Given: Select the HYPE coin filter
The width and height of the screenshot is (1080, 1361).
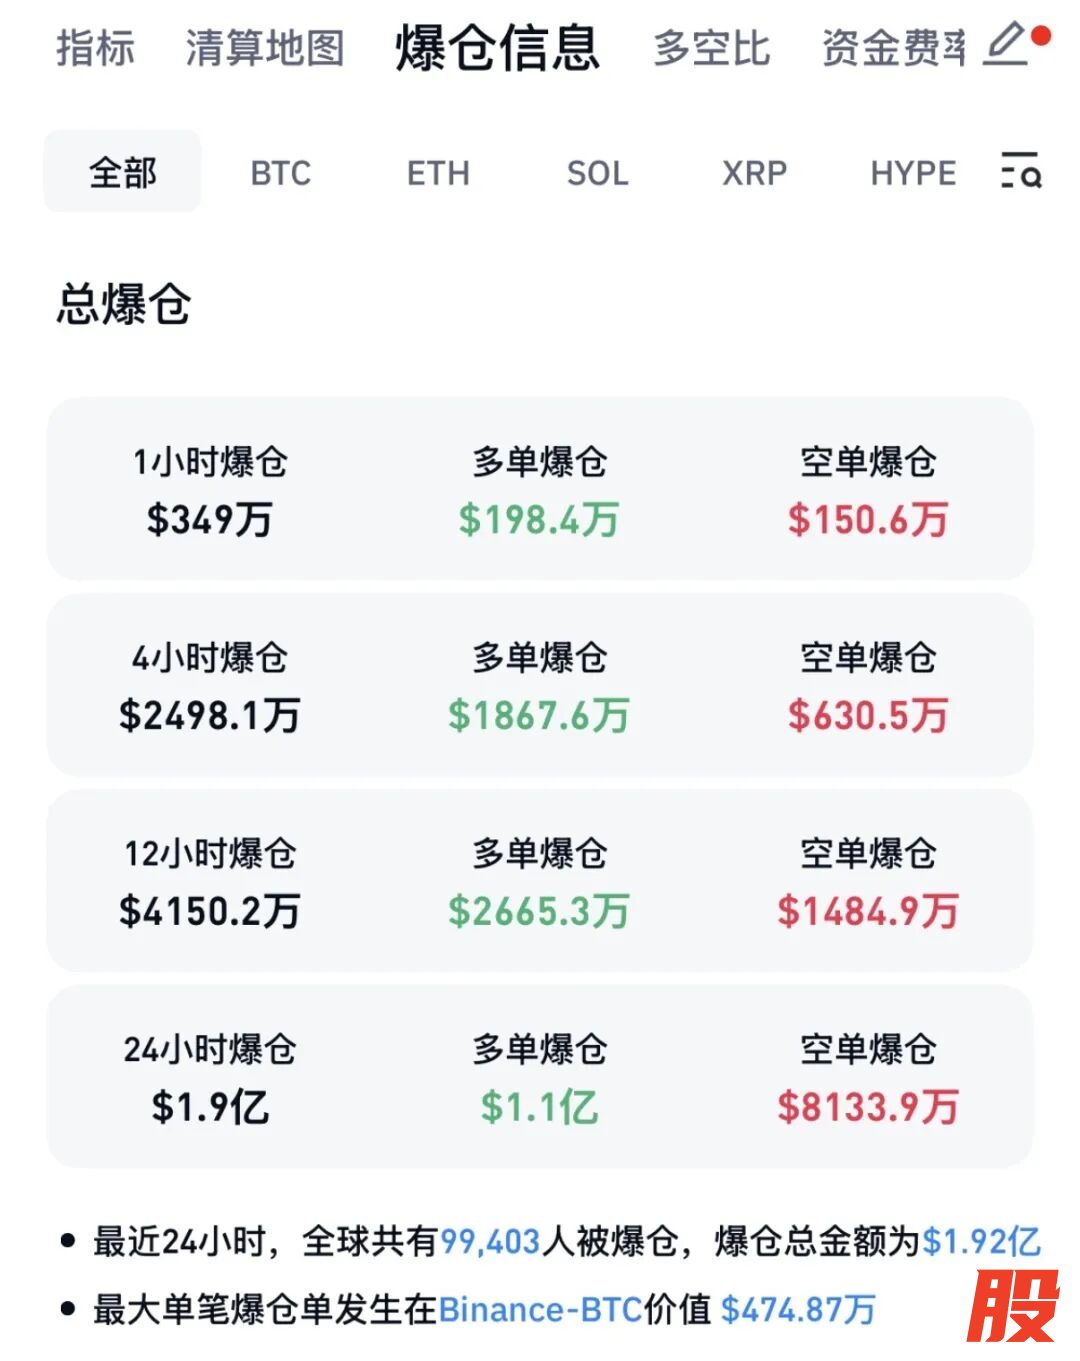Looking at the screenshot, I should click(913, 173).
